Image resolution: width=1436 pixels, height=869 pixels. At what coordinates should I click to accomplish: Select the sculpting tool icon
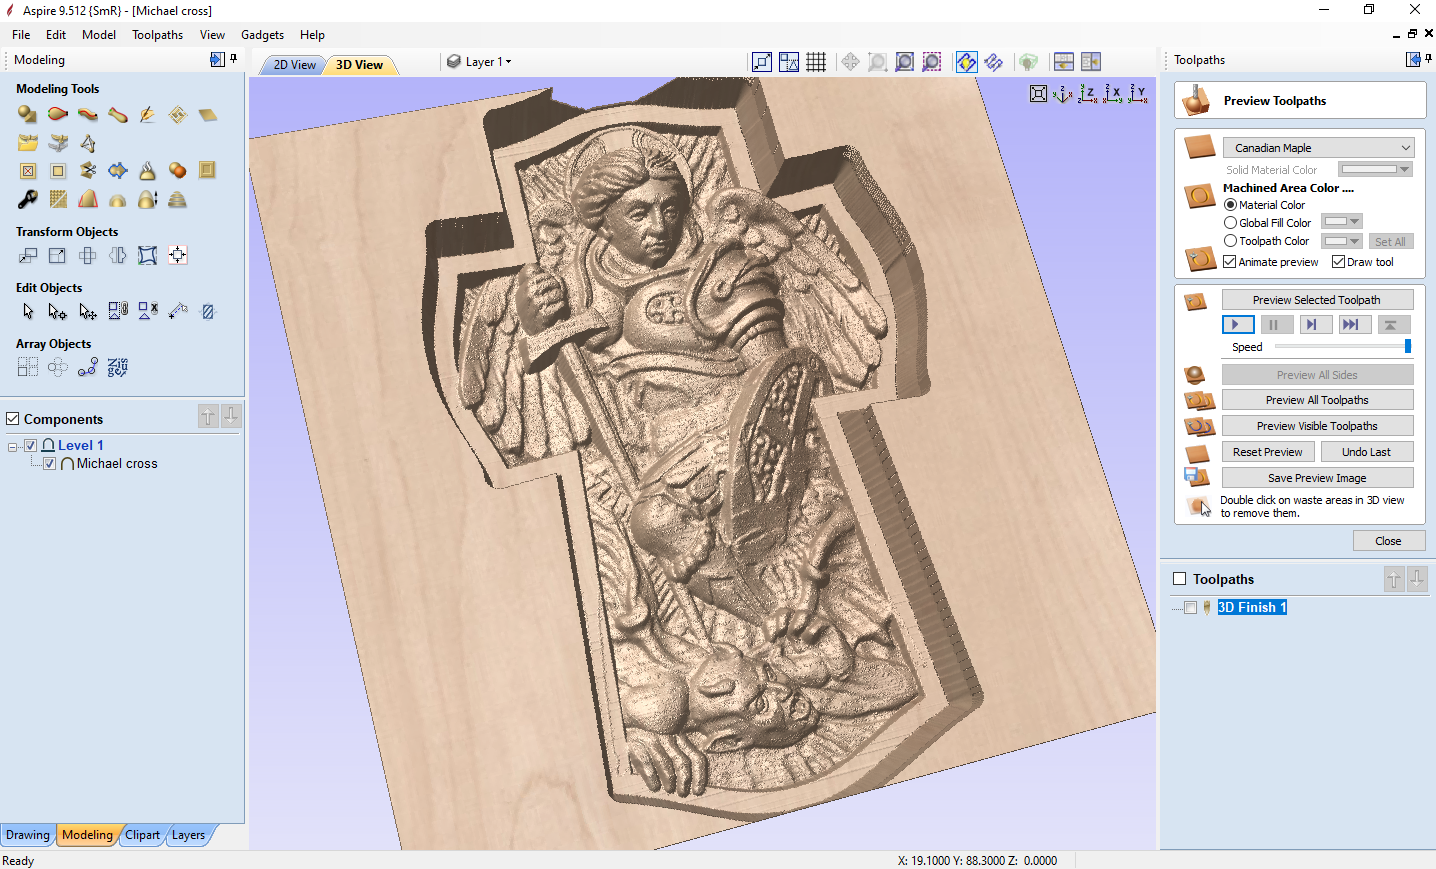pos(147,115)
